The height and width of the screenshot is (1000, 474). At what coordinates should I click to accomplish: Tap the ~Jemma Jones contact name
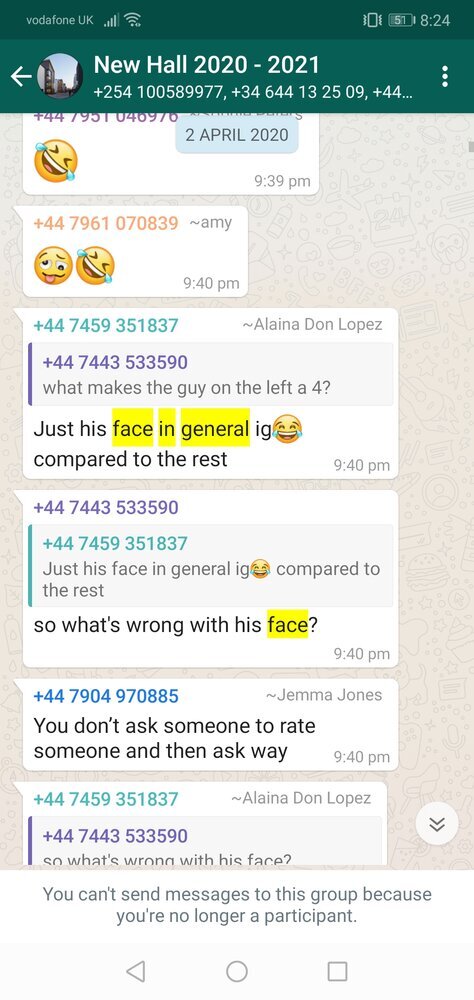pos(323,695)
